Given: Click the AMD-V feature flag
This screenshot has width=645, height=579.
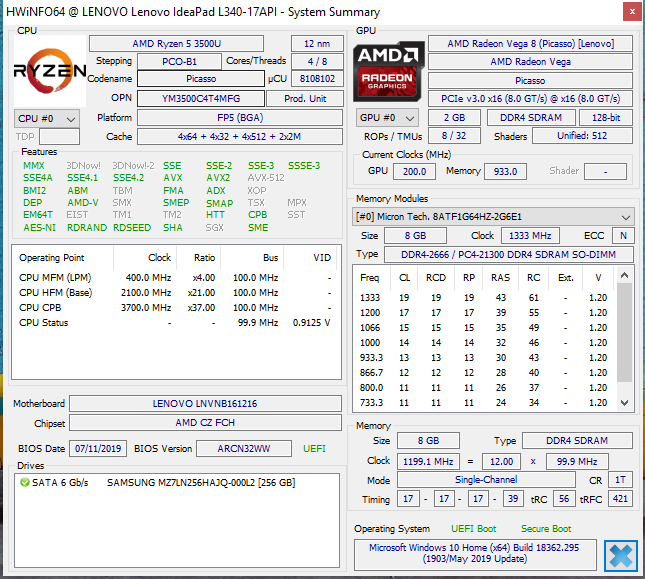Looking at the screenshot, I should pyautogui.click(x=83, y=203).
